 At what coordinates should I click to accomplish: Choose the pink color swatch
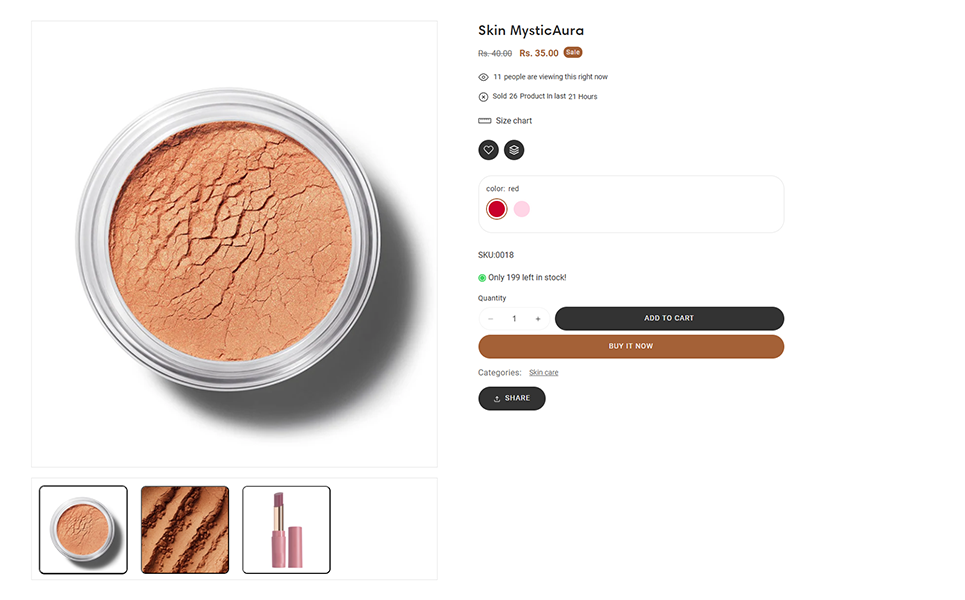coord(522,209)
